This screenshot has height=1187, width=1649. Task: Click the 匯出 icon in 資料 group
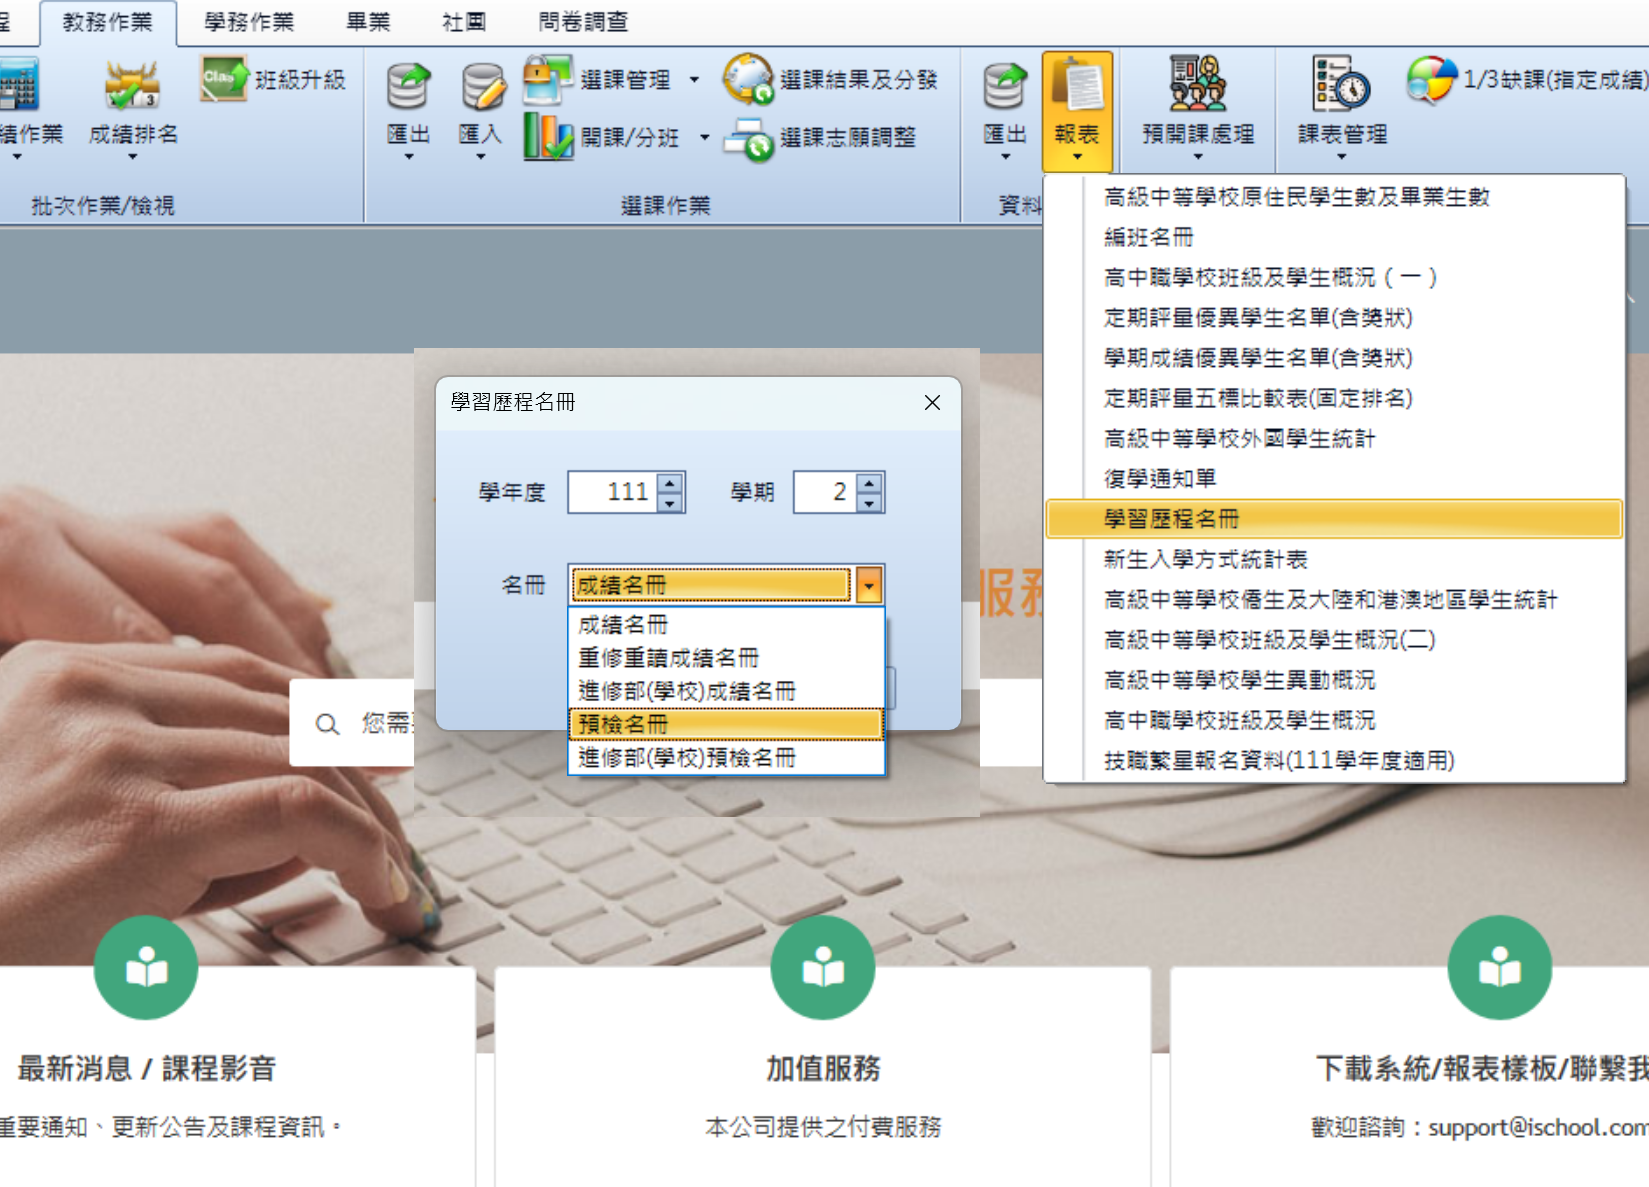click(x=1004, y=86)
